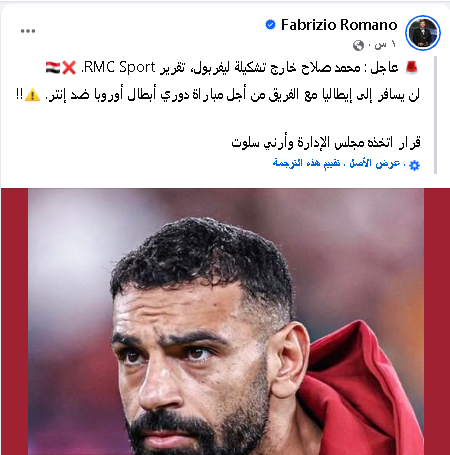Open translation settings via blue gear icon
The width and height of the screenshot is (450, 455).
tap(414, 165)
